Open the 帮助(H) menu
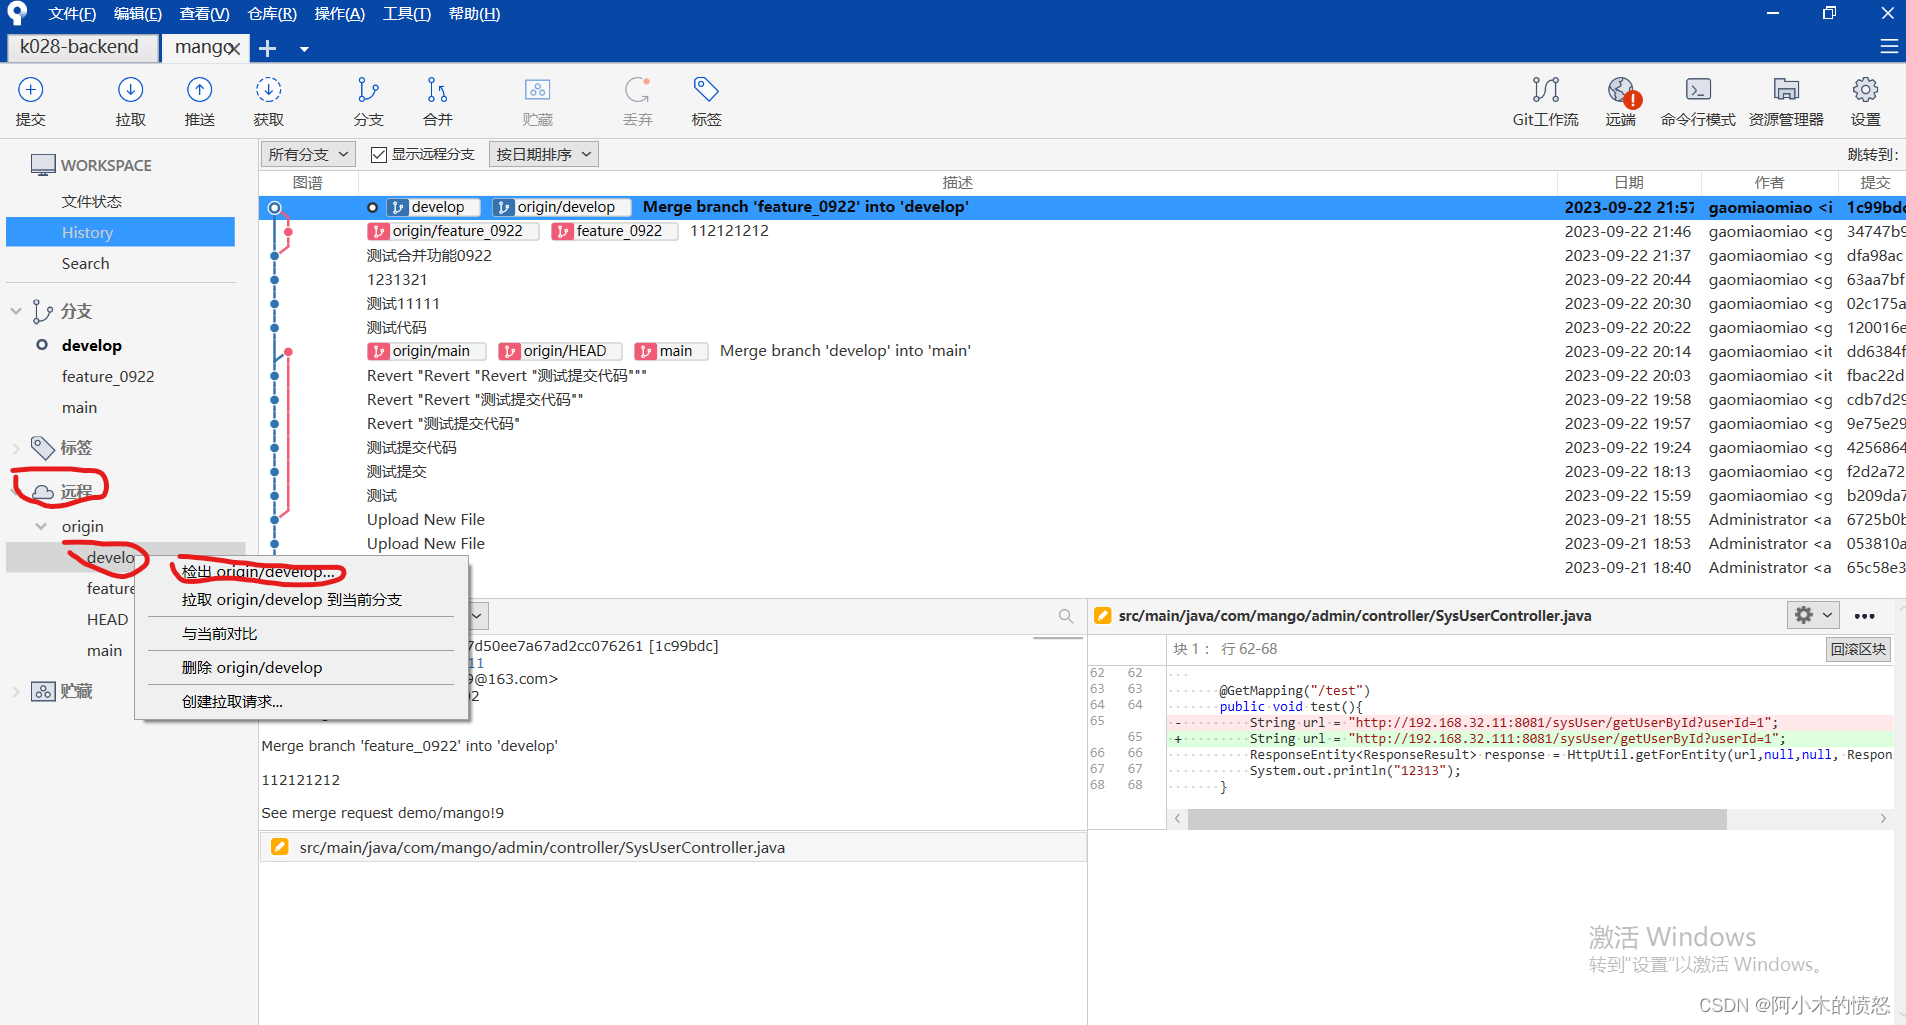1906x1025 pixels. pos(474,14)
